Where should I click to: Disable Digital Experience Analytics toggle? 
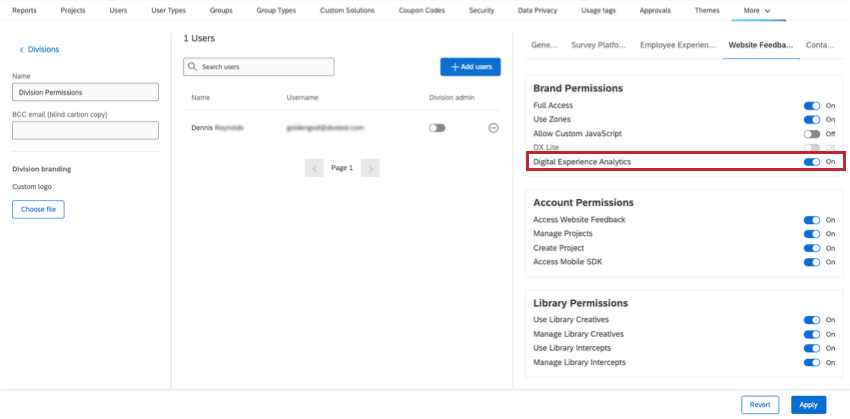point(812,162)
